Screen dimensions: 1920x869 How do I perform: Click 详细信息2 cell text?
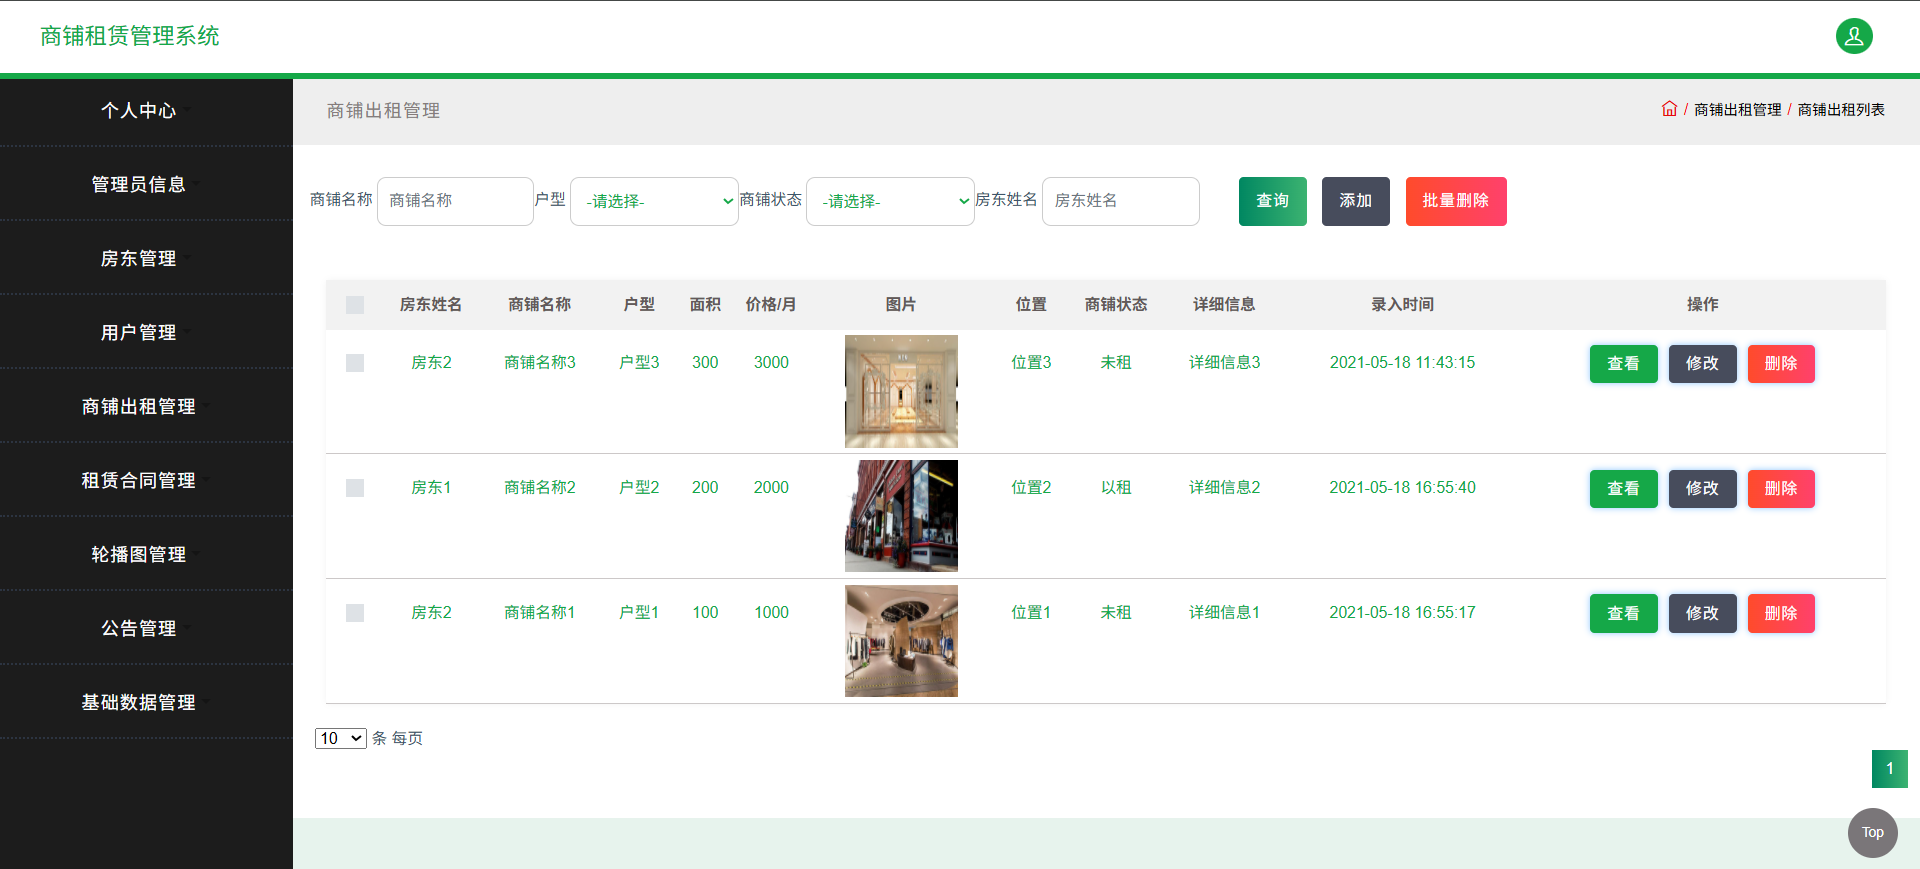(x=1224, y=487)
